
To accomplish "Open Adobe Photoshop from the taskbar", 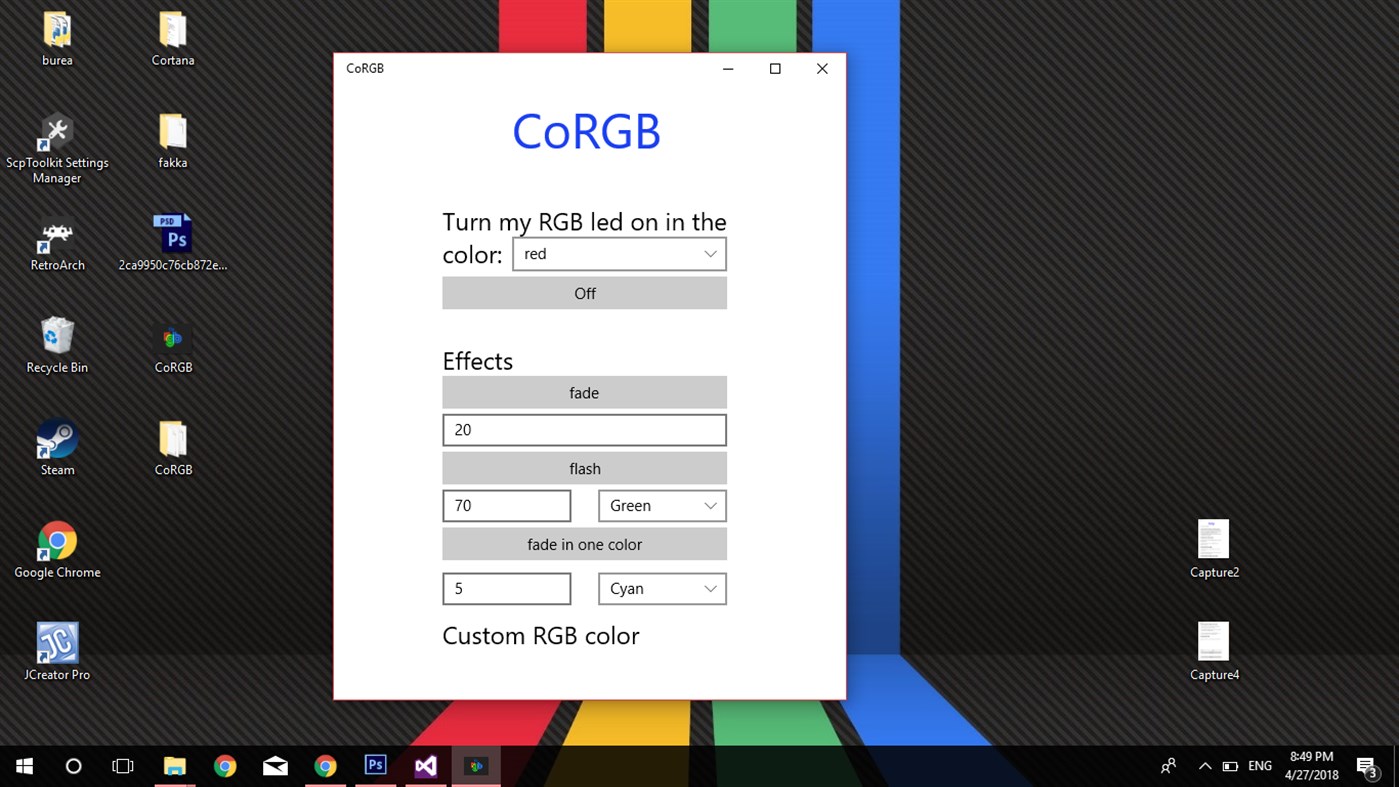I will click(x=375, y=765).
